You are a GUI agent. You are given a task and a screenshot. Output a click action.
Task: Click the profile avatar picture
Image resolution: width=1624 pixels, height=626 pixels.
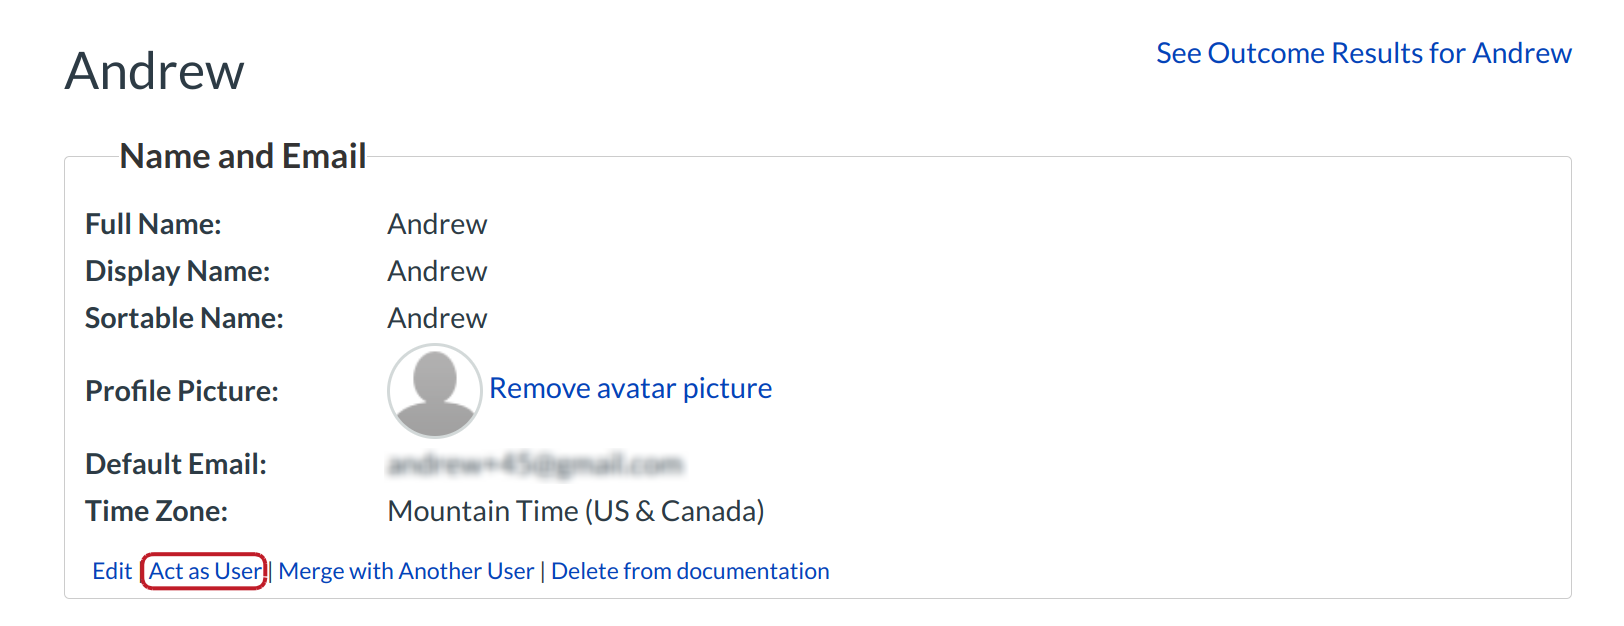434,391
